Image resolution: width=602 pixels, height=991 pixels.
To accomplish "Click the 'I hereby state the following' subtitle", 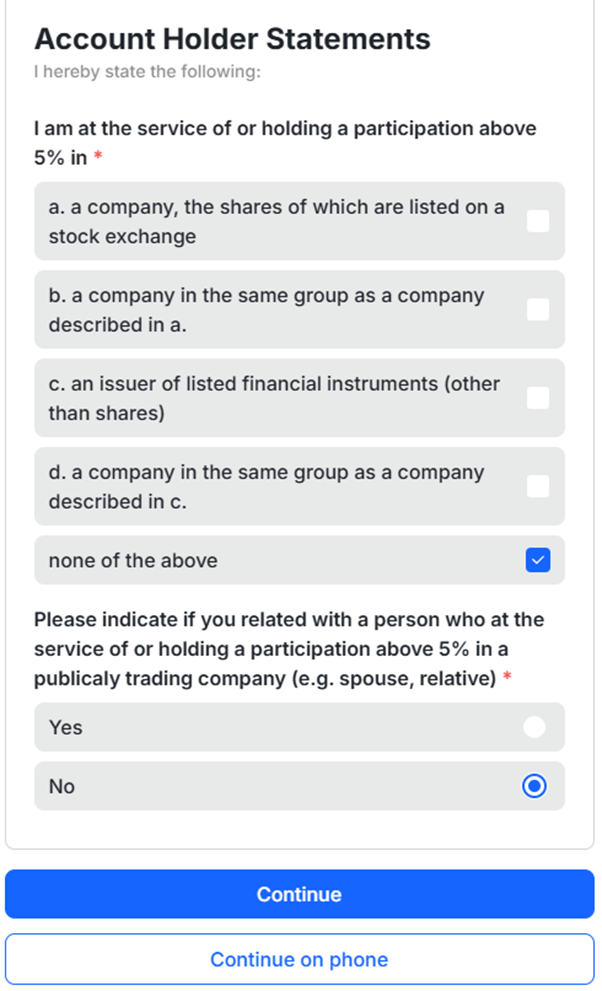I will (x=147, y=72).
